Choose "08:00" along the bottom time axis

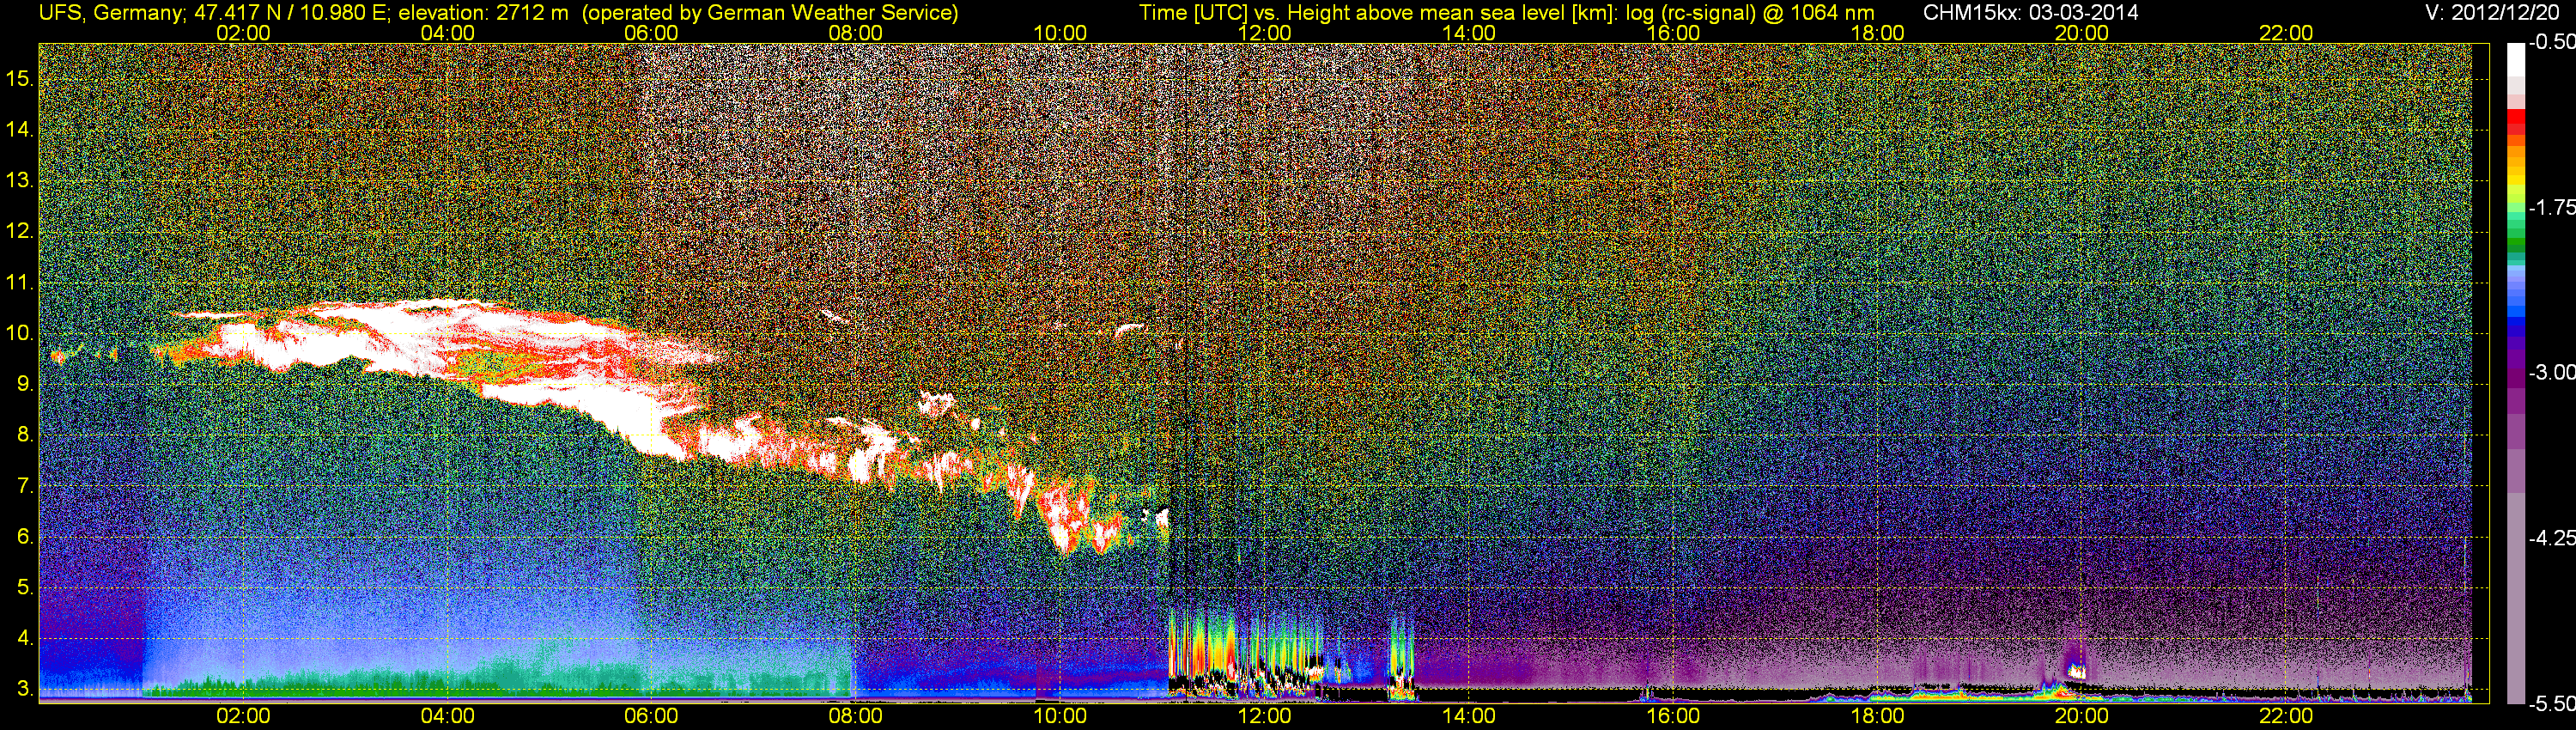pos(856,716)
